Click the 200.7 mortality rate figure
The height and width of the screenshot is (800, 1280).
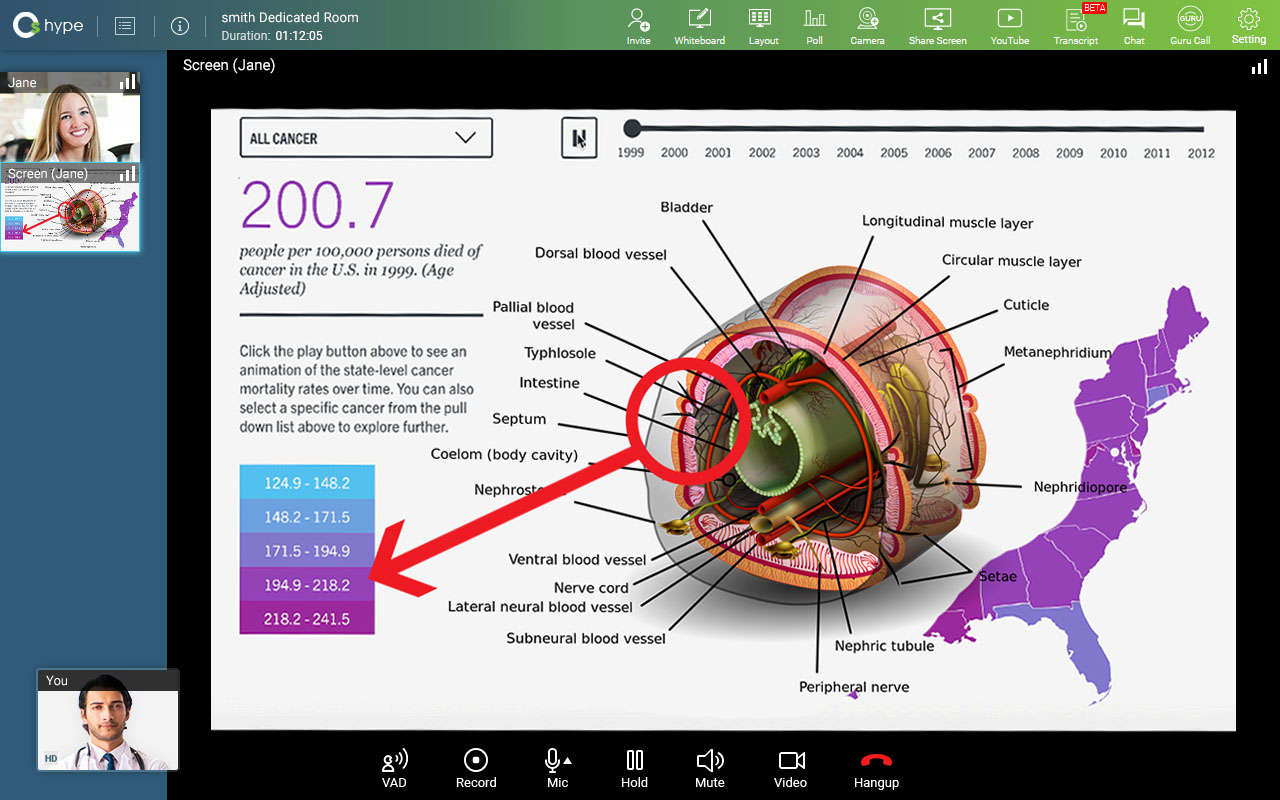click(x=317, y=205)
